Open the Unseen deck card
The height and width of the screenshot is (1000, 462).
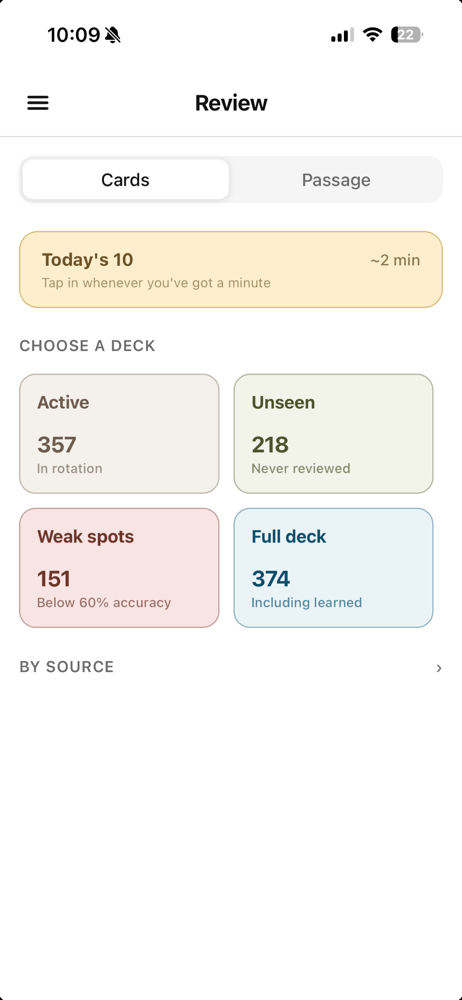point(333,434)
